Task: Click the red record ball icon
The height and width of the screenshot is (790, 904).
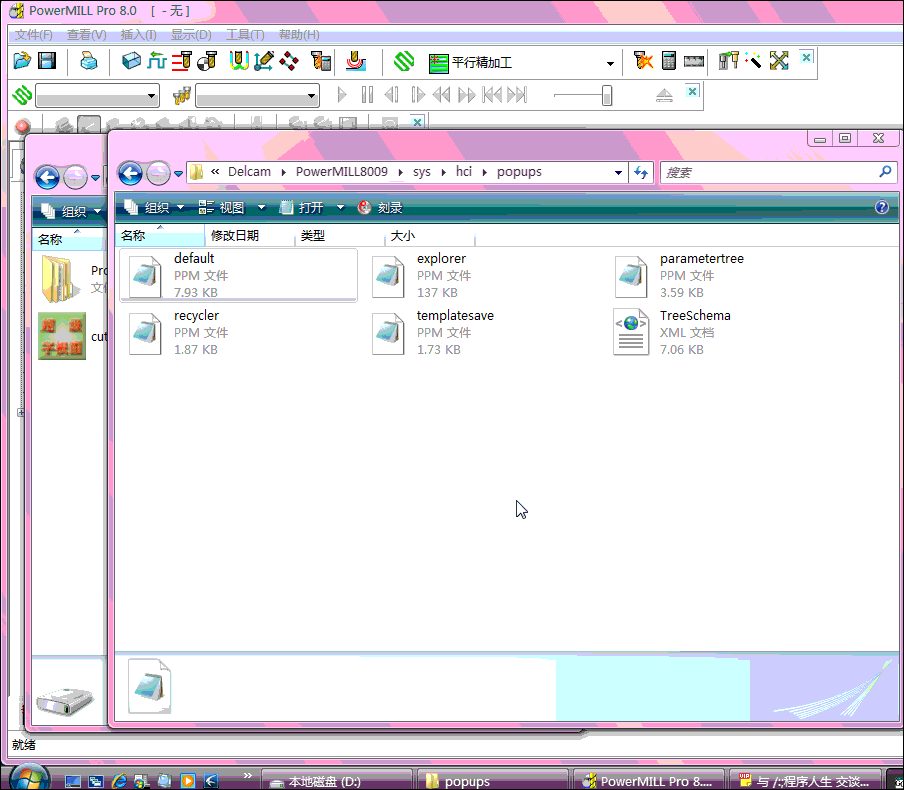Action: click(22, 125)
